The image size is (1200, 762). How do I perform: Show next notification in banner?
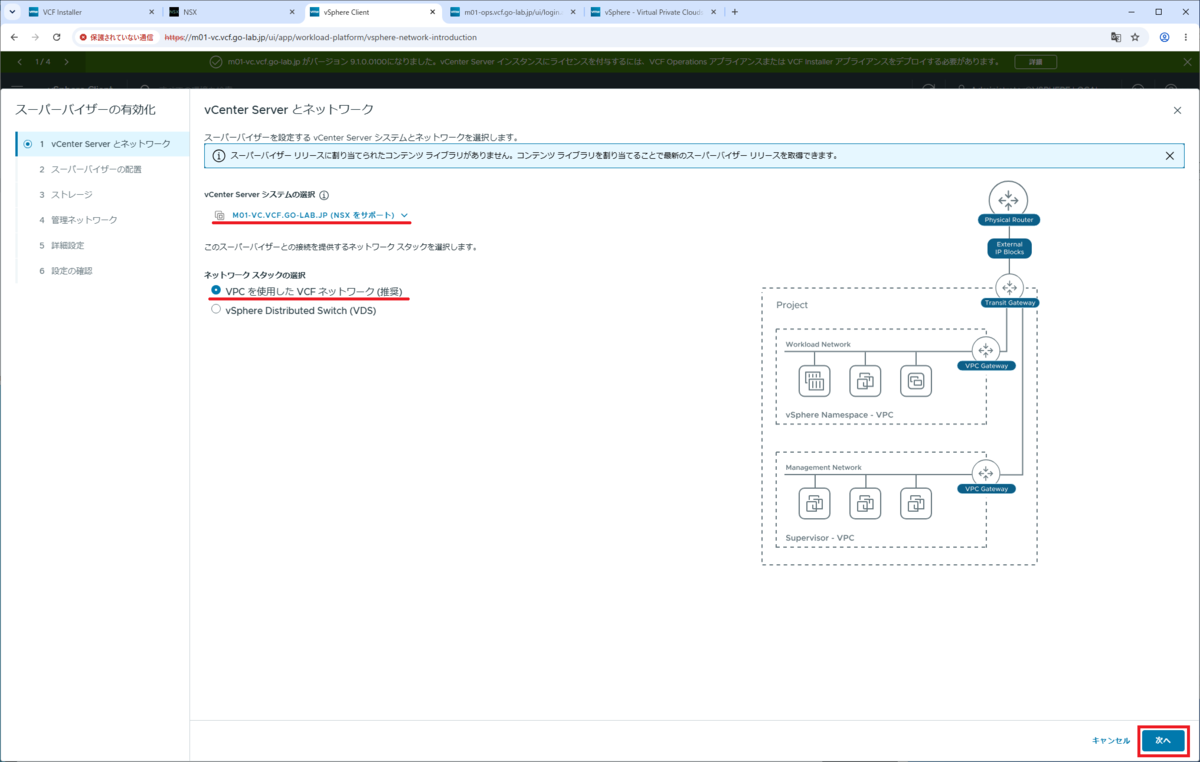pyautogui.click(x=67, y=62)
